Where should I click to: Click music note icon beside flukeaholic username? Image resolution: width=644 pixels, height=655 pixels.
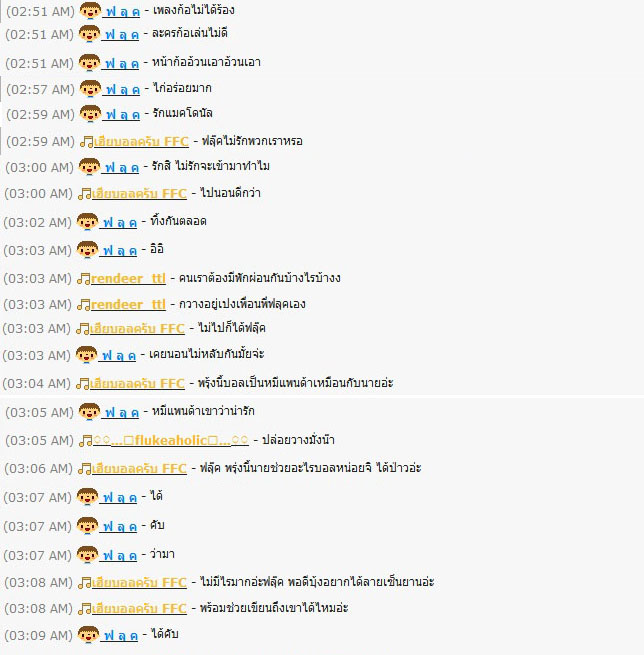coord(86,441)
